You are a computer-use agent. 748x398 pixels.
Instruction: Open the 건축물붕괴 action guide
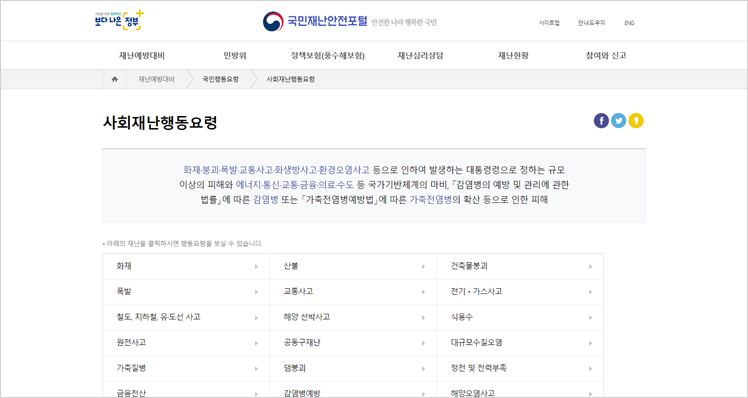520,266
